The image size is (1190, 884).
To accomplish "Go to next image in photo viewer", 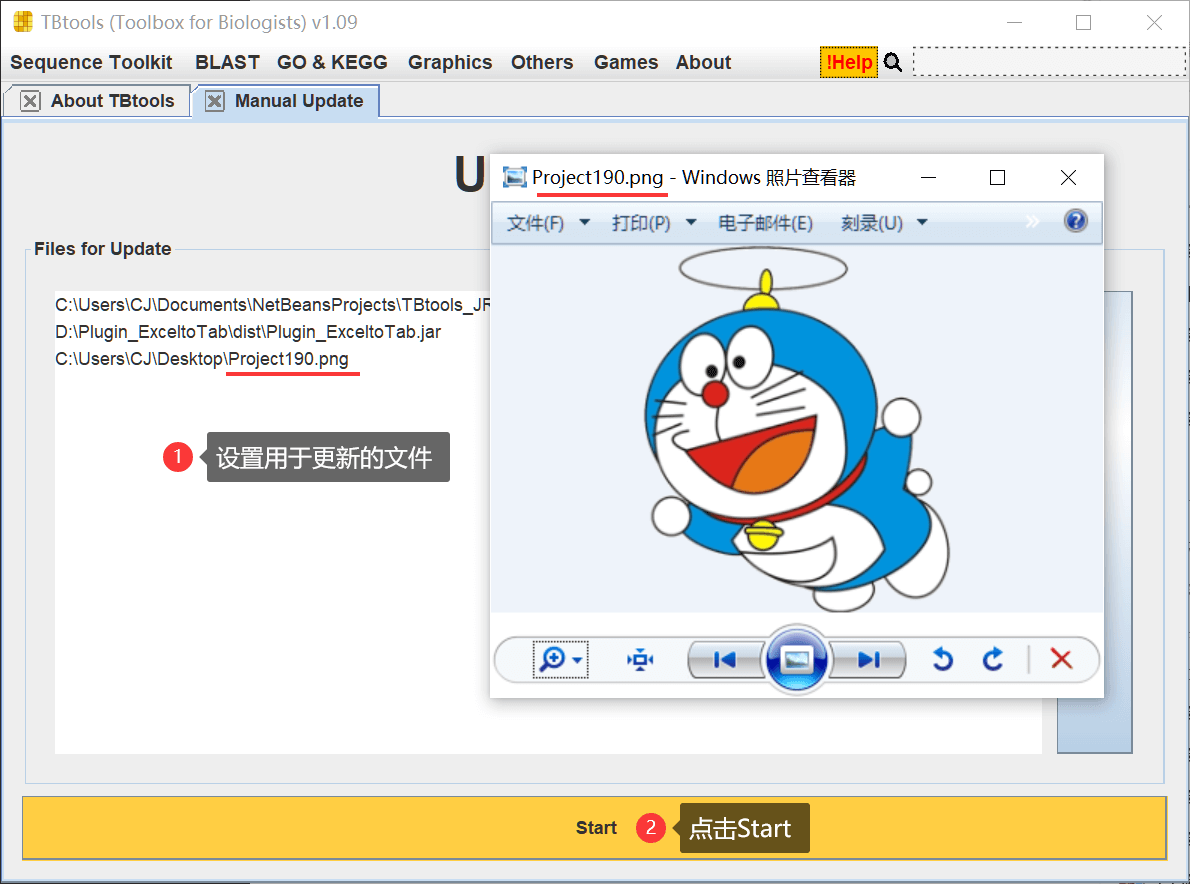I will [x=869, y=659].
